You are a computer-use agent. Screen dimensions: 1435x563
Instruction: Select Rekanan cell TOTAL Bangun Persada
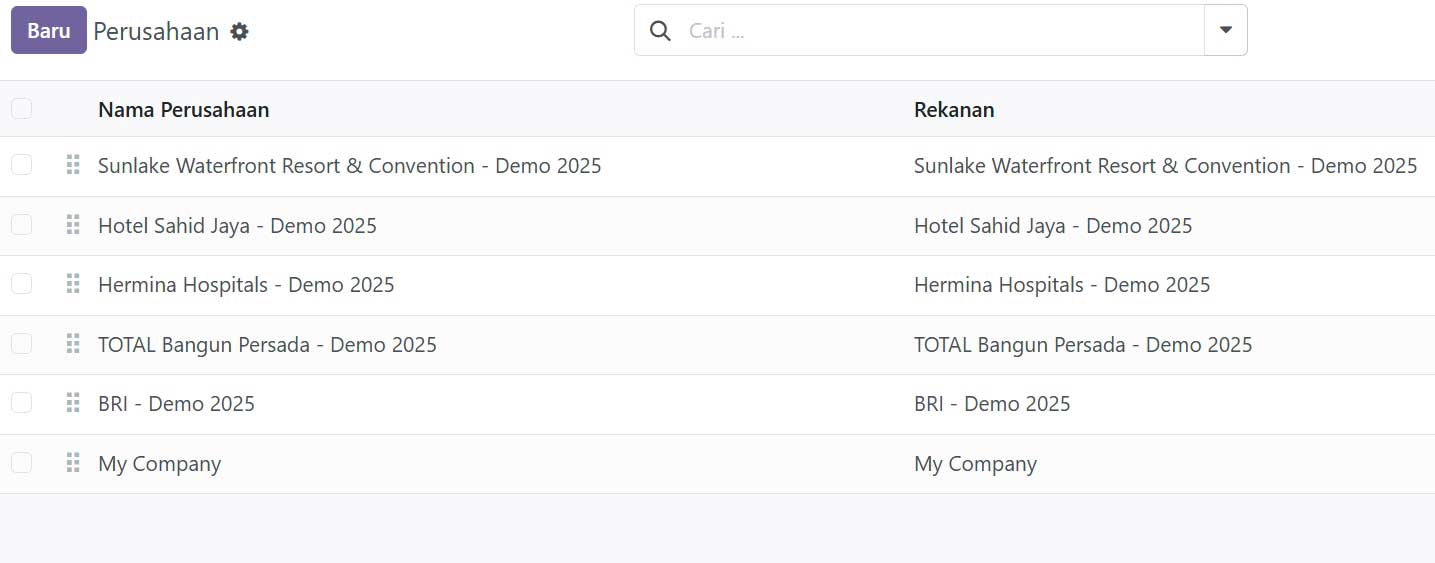1083,345
